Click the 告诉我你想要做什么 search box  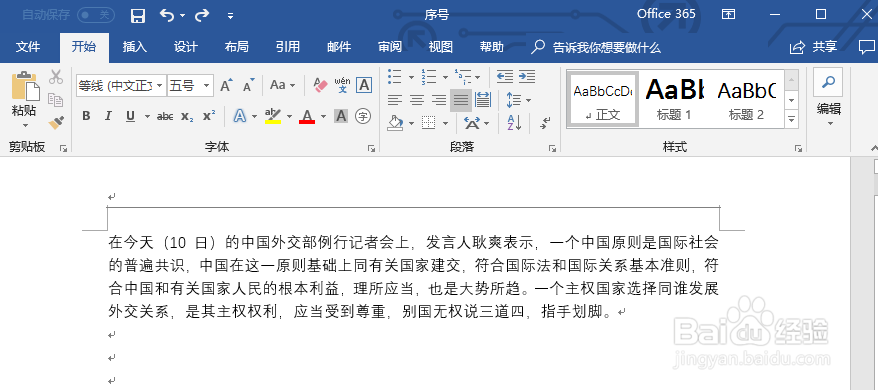[x=596, y=48]
